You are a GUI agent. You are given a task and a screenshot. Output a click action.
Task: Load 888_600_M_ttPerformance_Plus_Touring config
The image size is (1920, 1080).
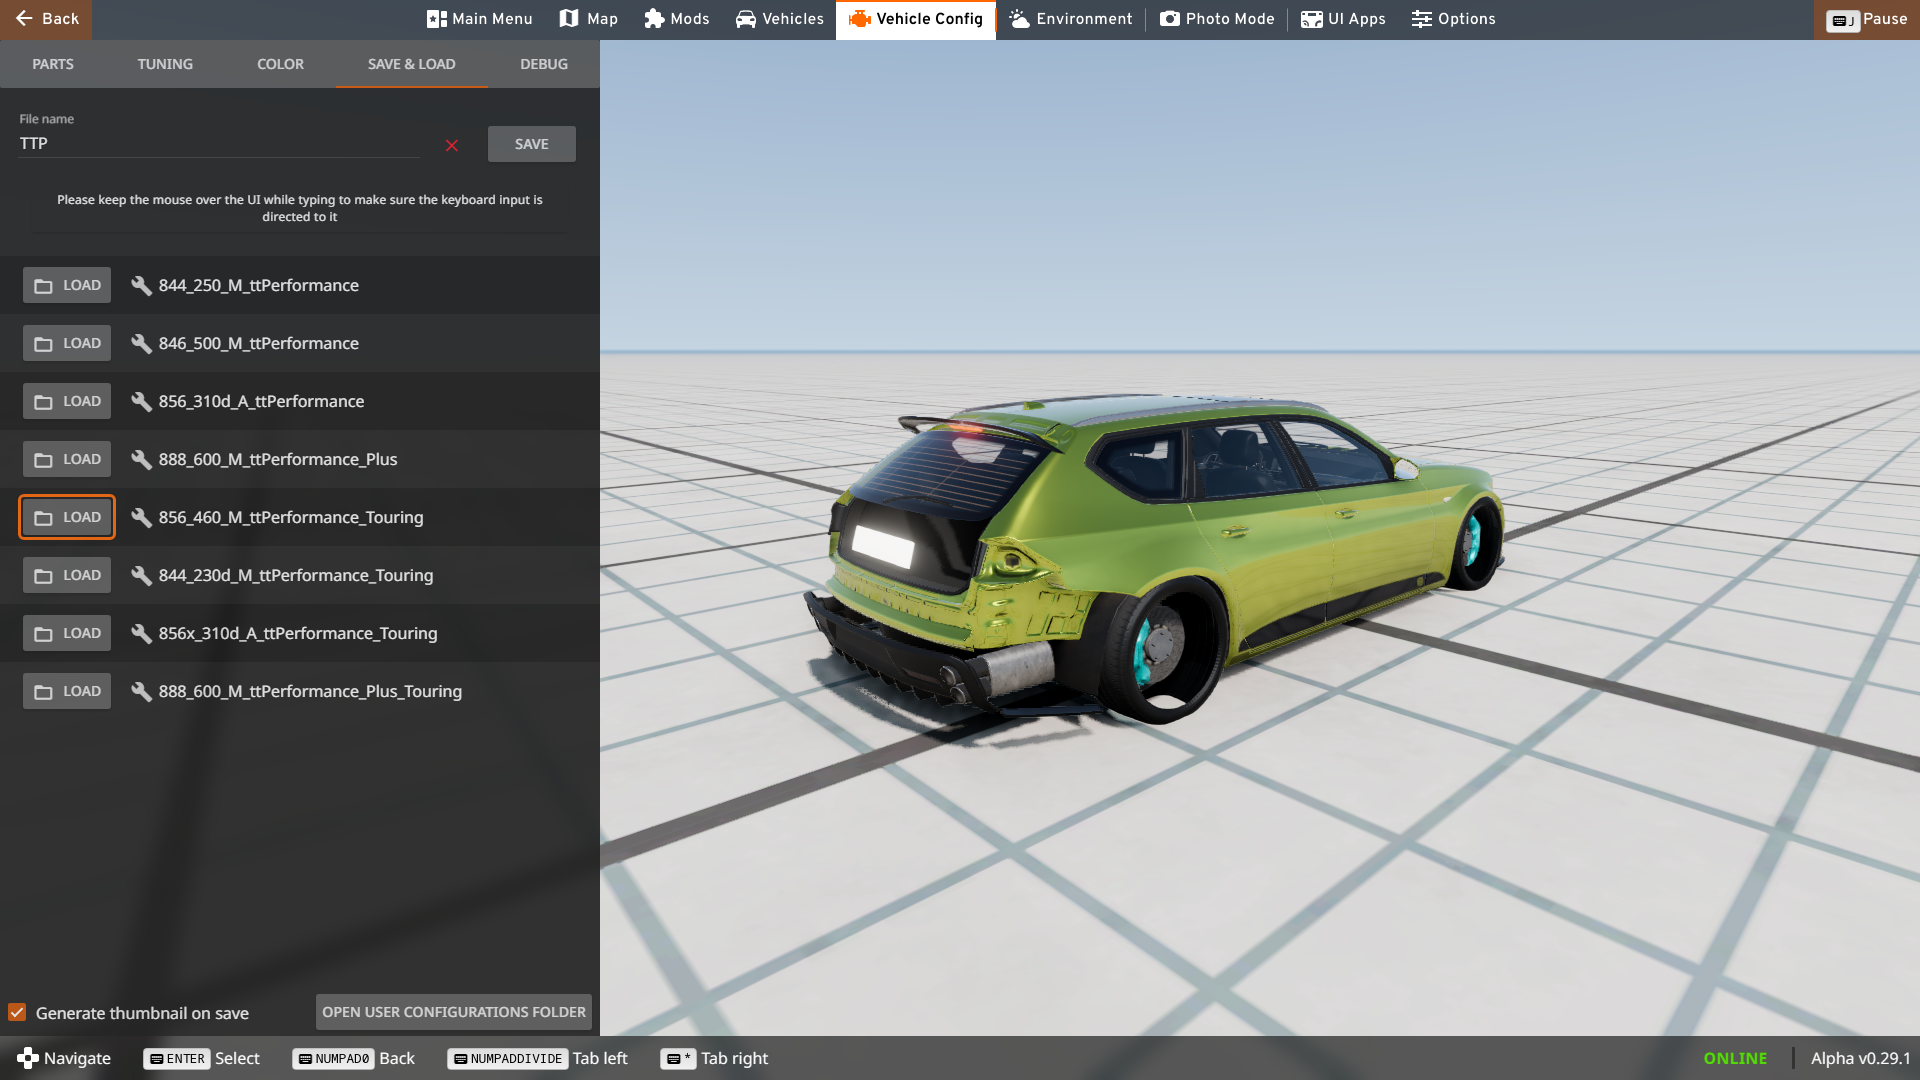[x=67, y=692]
